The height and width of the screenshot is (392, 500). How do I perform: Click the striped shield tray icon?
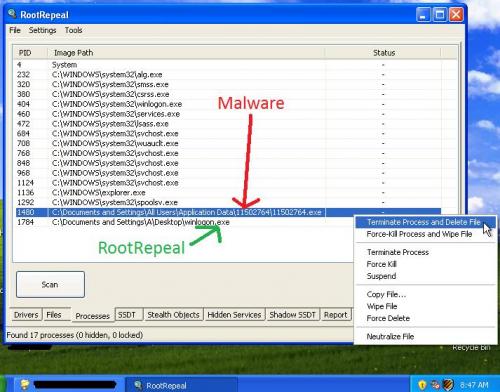point(448,385)
